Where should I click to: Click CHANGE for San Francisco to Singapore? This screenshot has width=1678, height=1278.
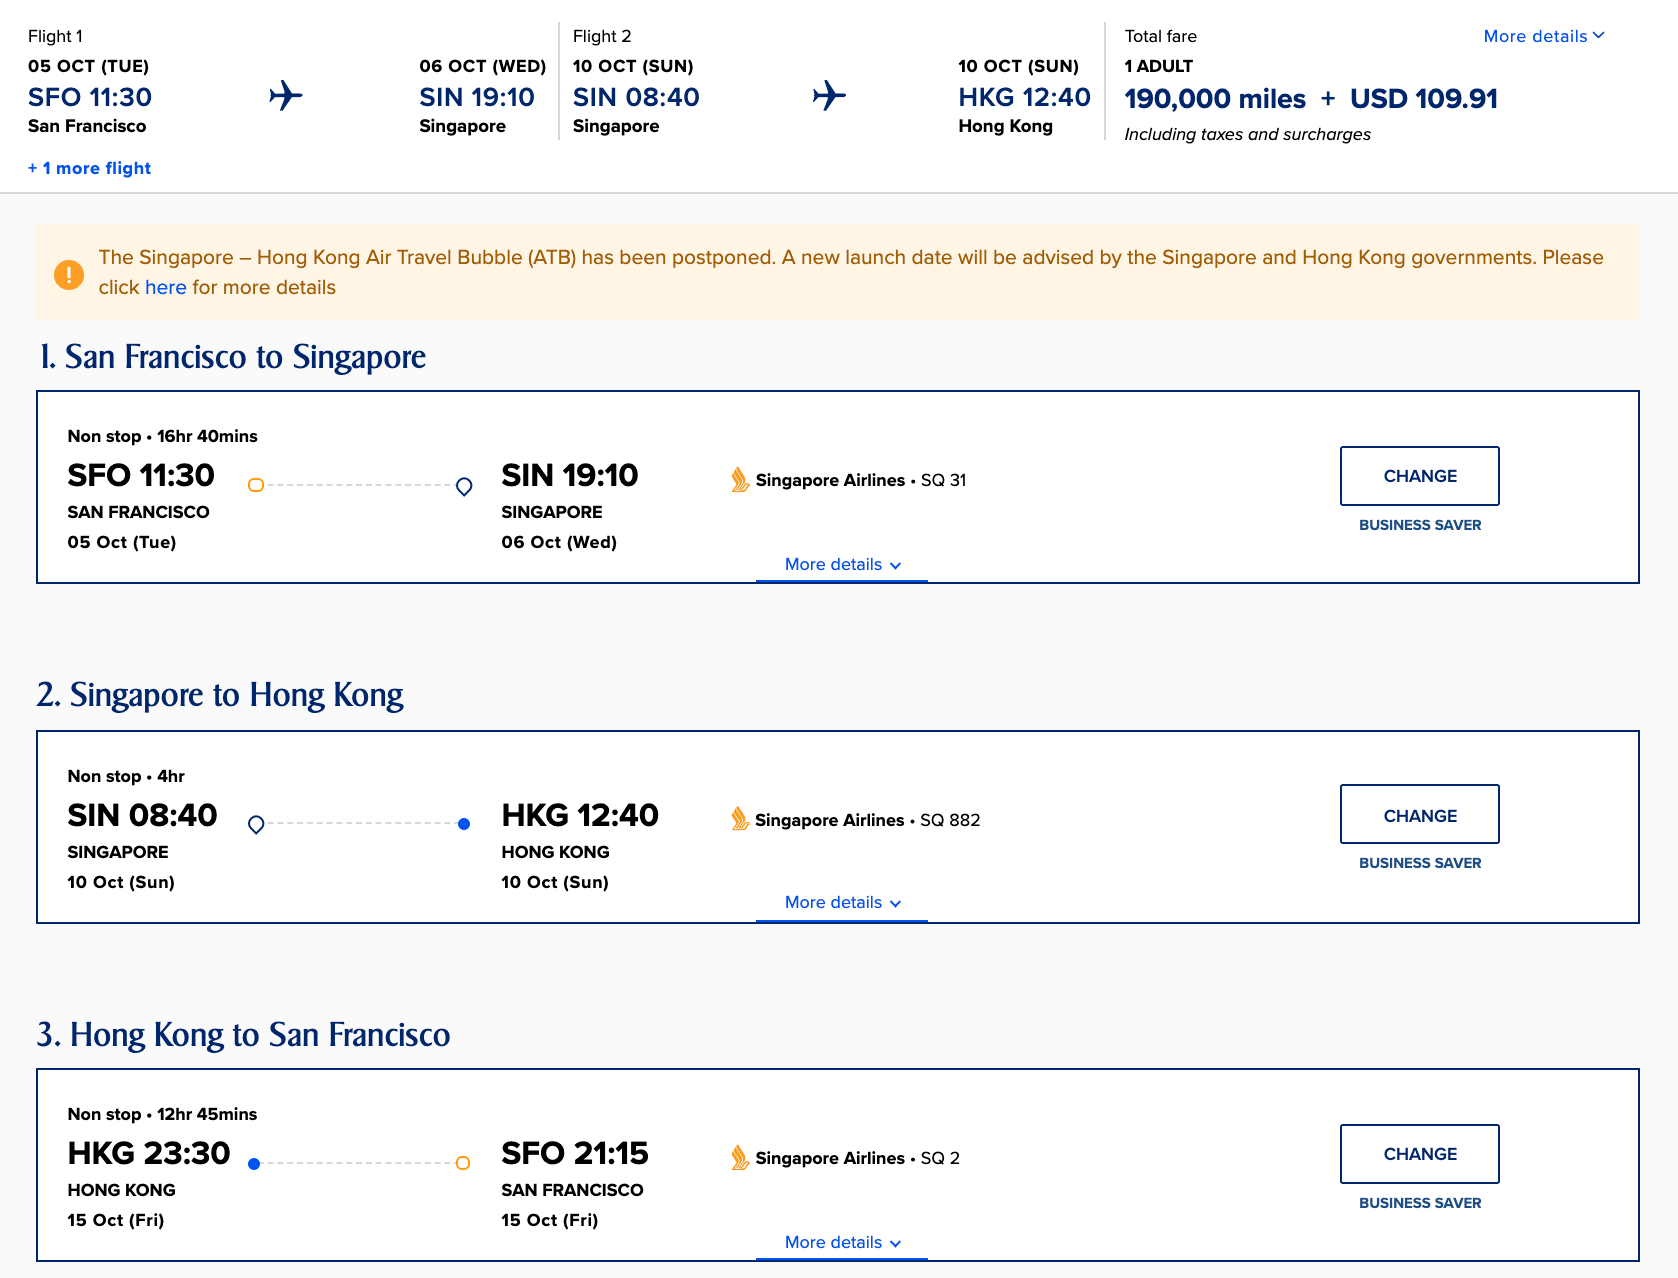point(1419,476)
